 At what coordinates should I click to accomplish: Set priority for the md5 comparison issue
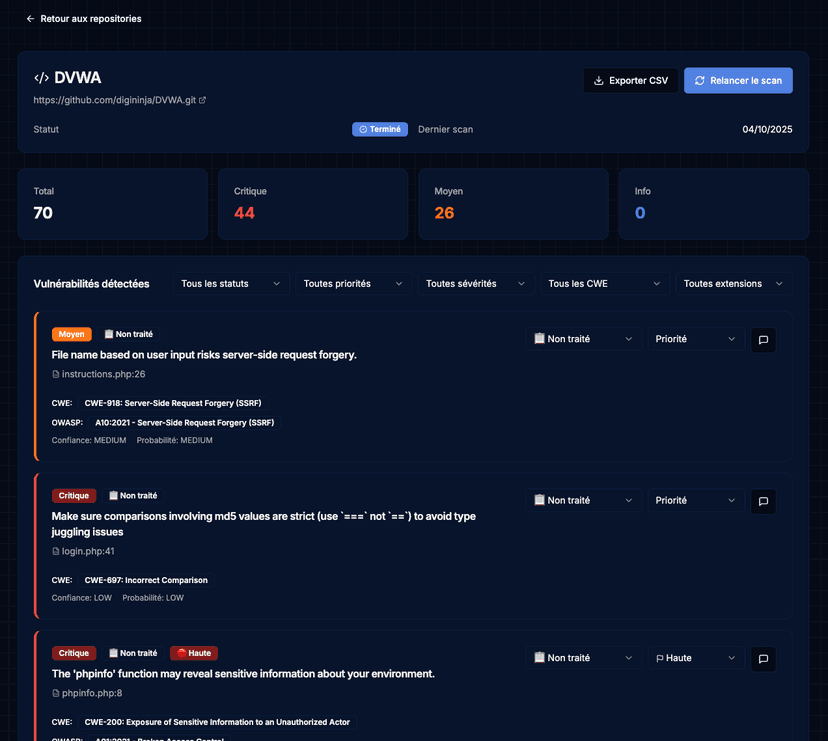point(695,500)
